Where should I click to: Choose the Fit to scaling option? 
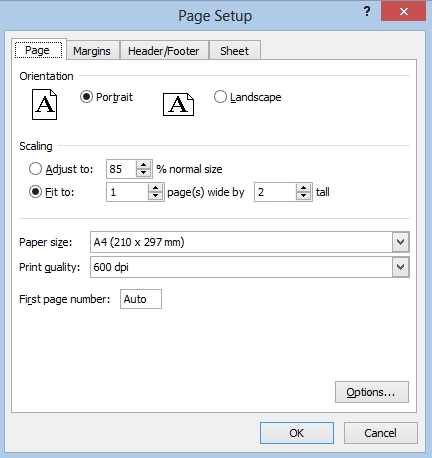click(35, 192)
